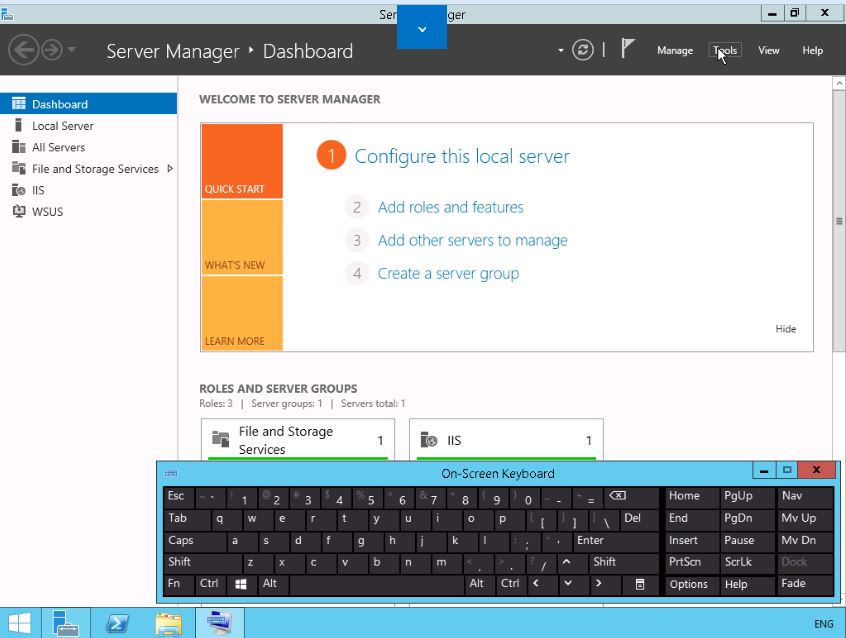Click Add roles and features link
This screenshot has height=638, width=846.
[451, 207]
